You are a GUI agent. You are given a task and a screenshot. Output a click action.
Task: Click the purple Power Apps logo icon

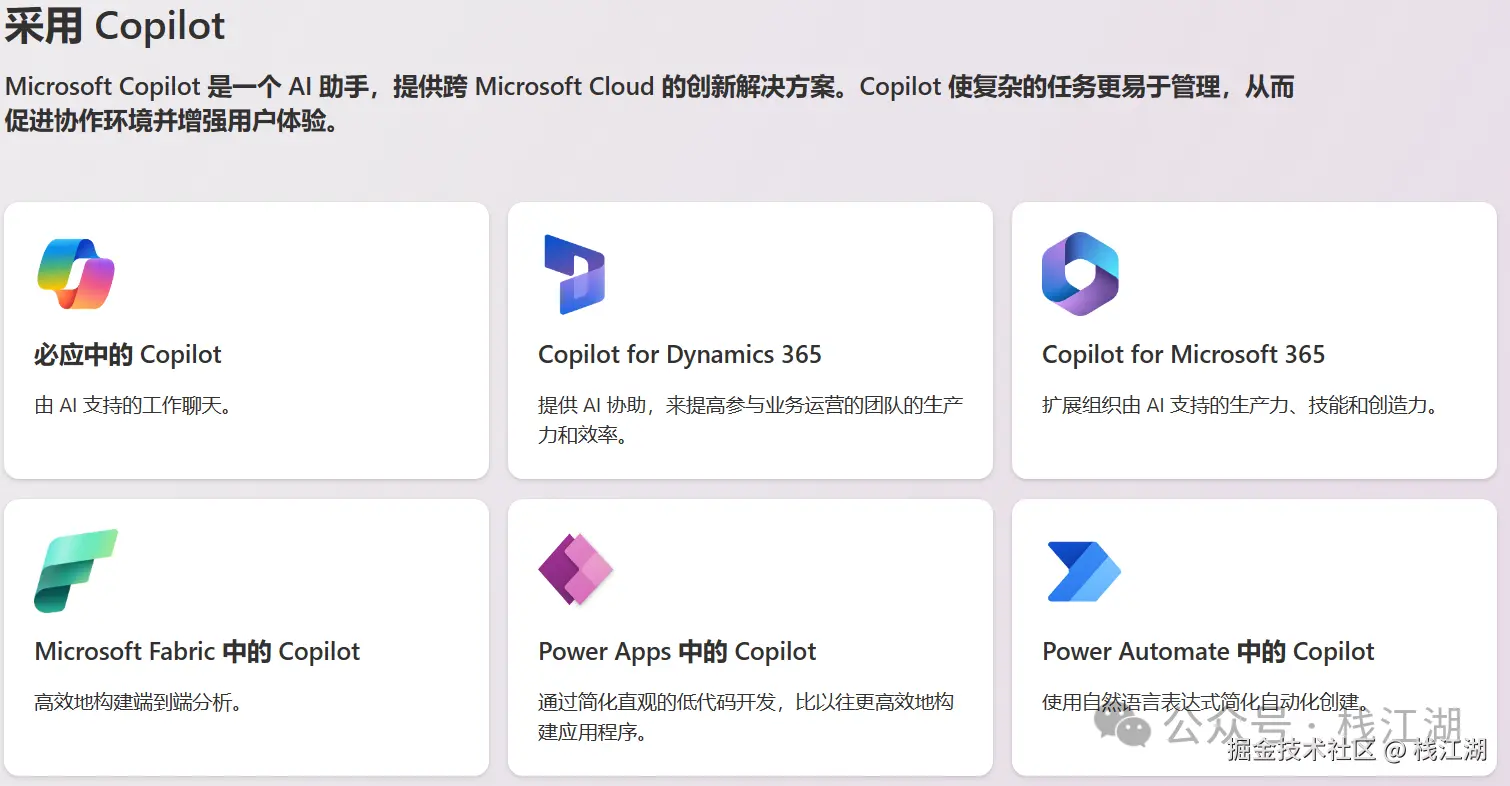click(x=575, y=569)
